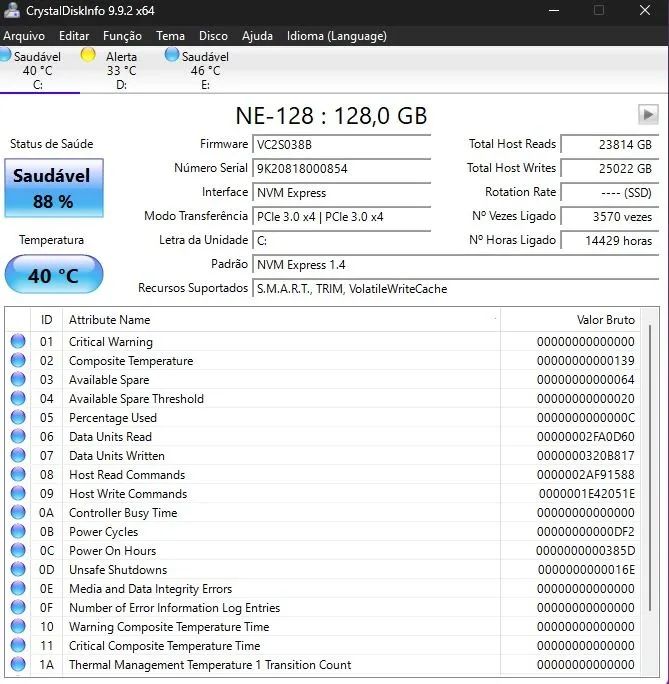Viewport: 669px width, 684px height.
Task: Click the status orb for Controller Busy Time
Action: pos(18,512)
